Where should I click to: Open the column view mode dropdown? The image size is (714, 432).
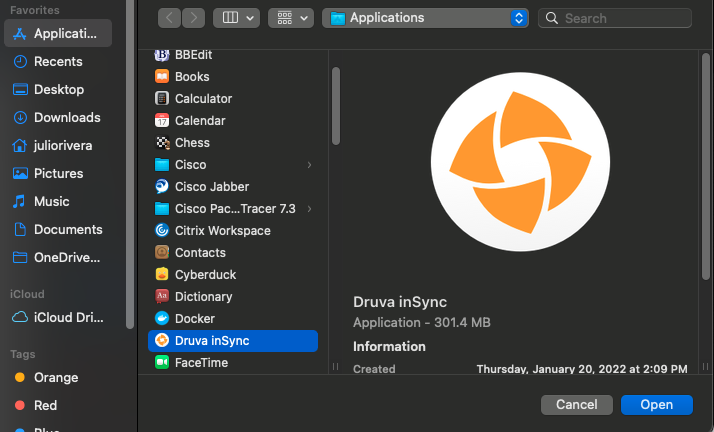(x=236, y=18)
